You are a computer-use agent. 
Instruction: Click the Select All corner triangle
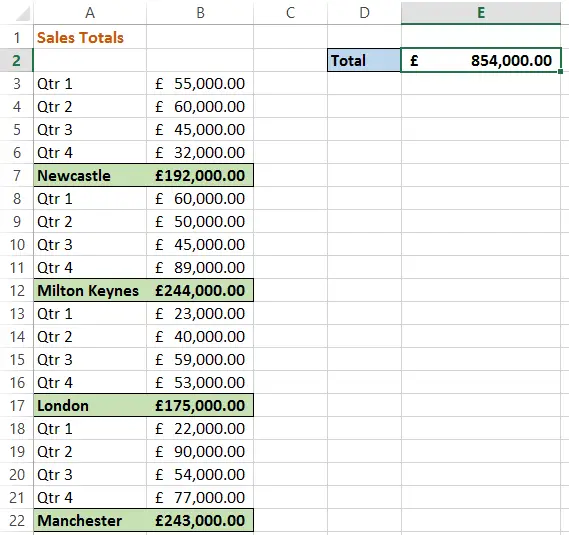click(x=22, y=13)
